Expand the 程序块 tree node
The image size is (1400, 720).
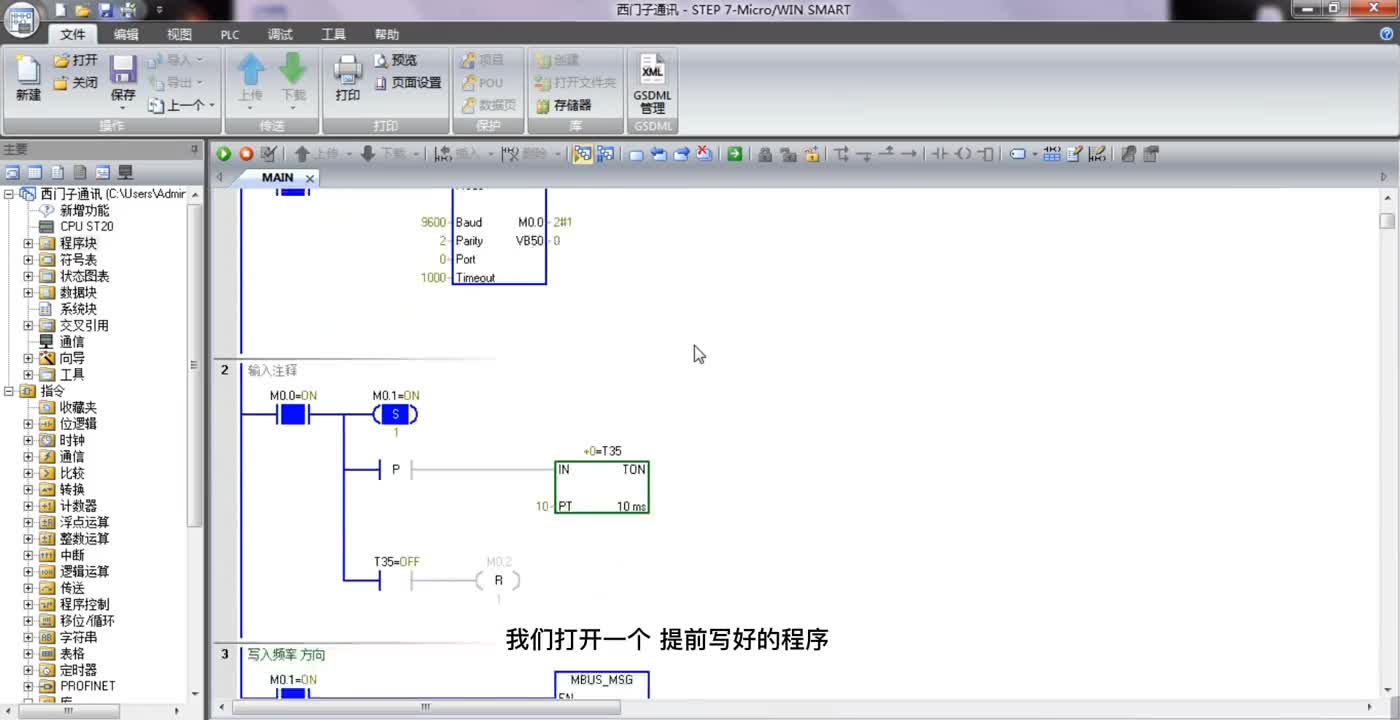28,243
